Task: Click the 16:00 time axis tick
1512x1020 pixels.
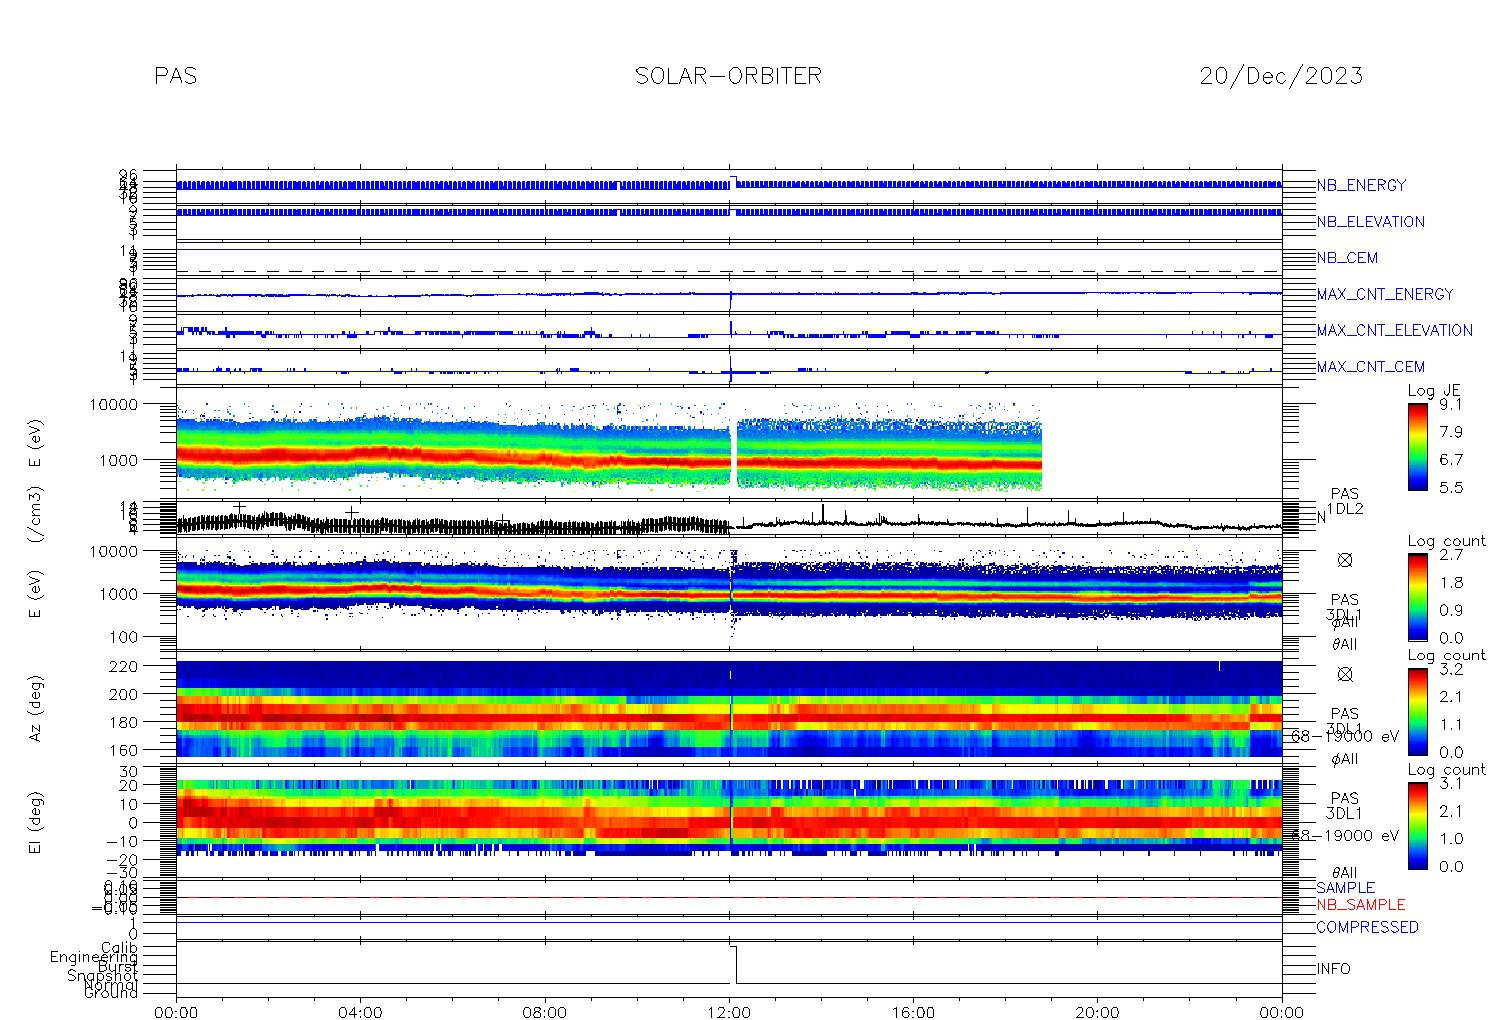Action: (x=913, y=1012)
